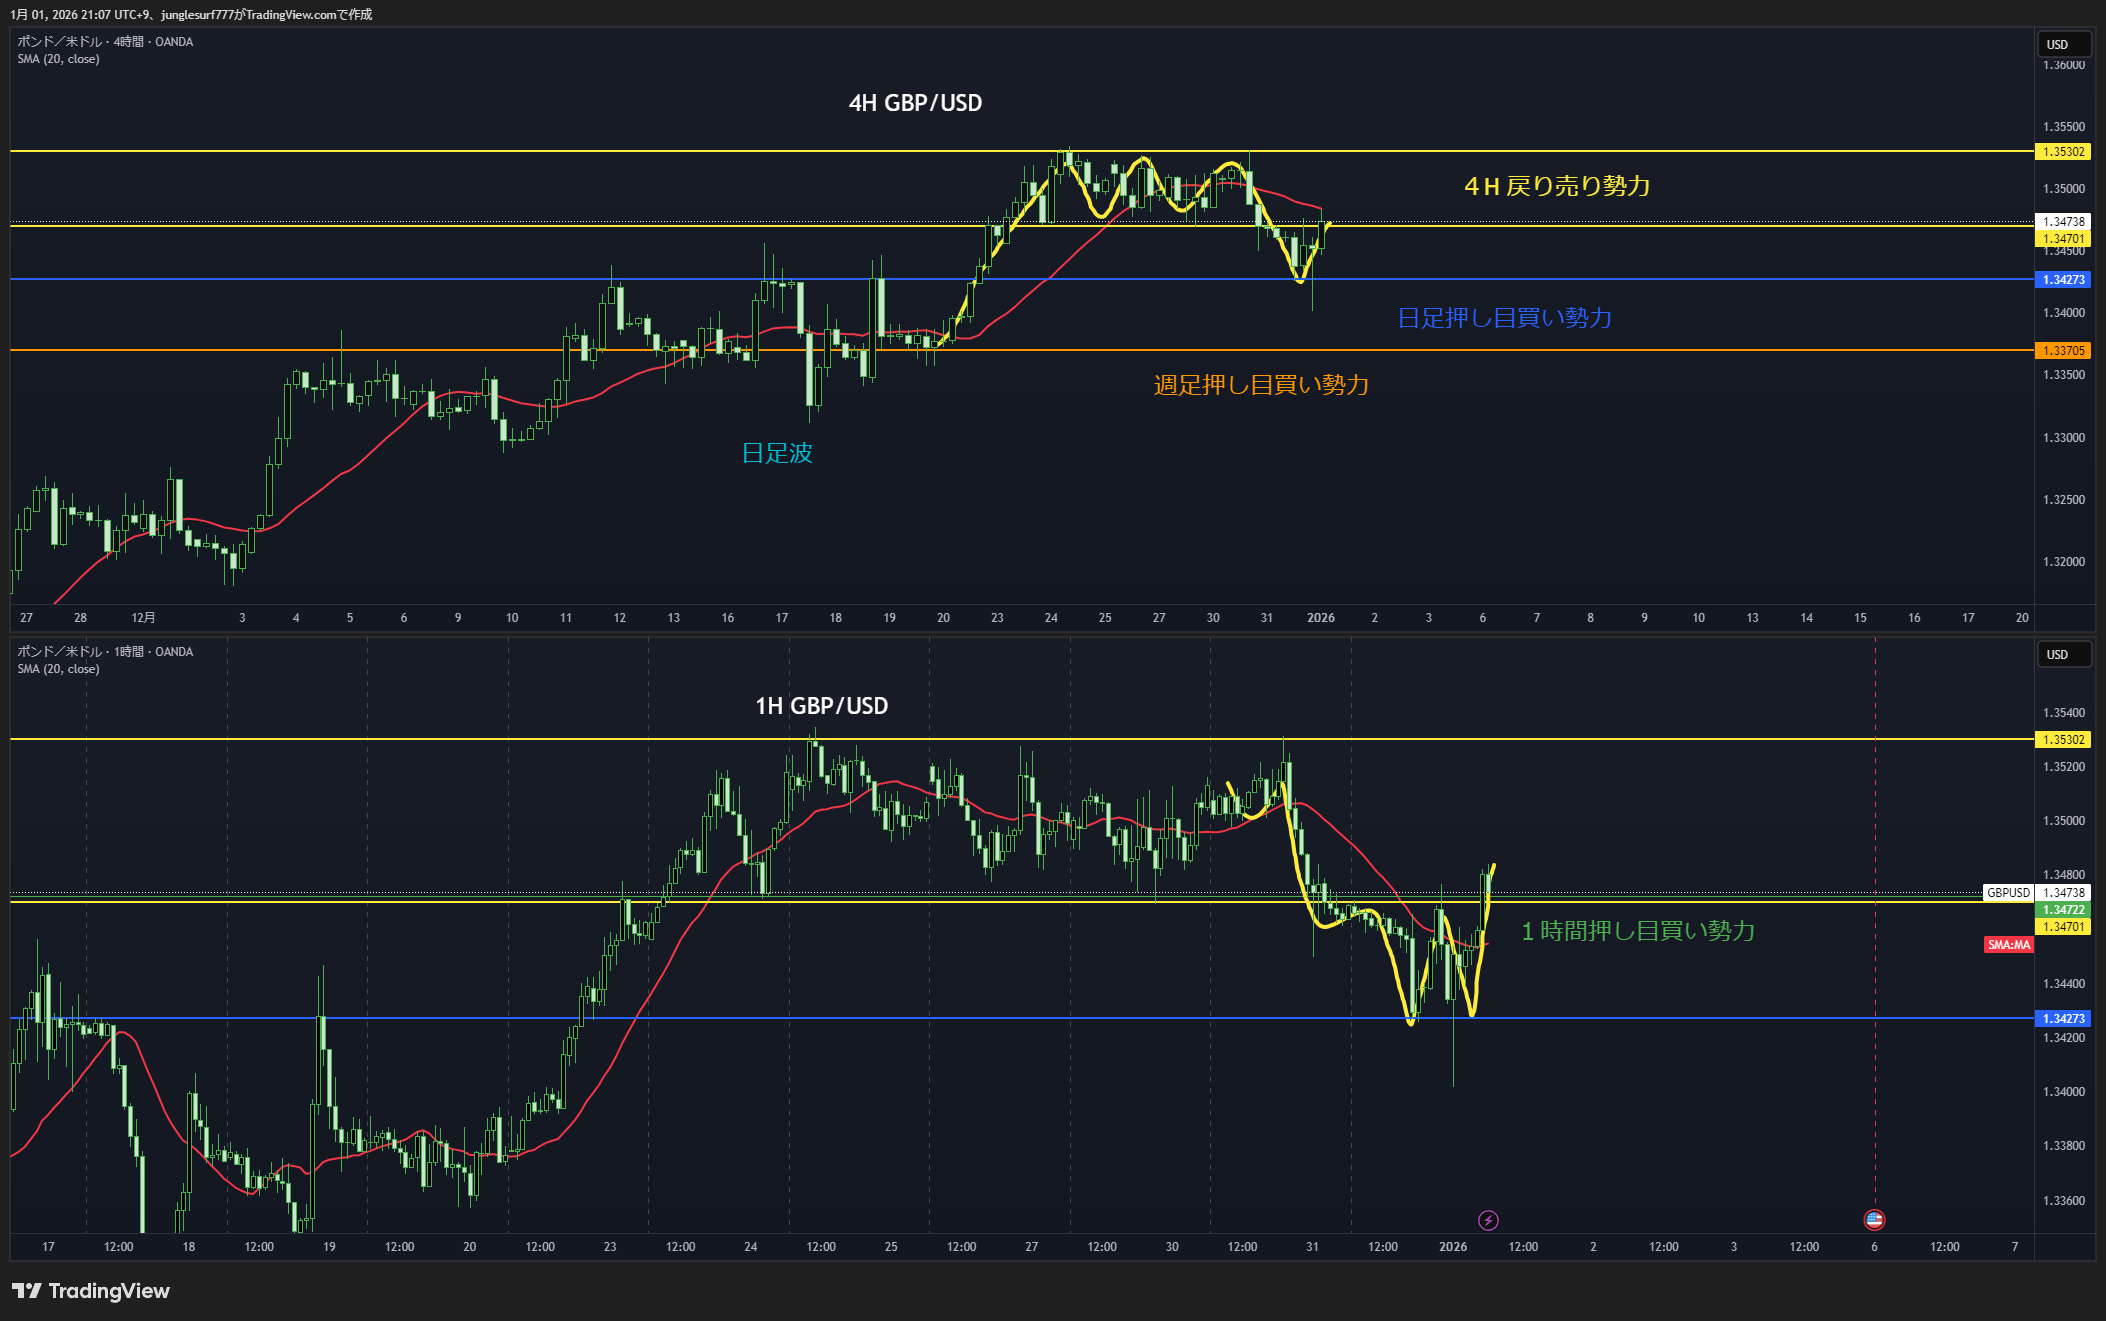Click the 4H chart symbol title ポンド/米ドル 4時間
Viewport: 2106px width, 1321px height.
pos(105,42)
